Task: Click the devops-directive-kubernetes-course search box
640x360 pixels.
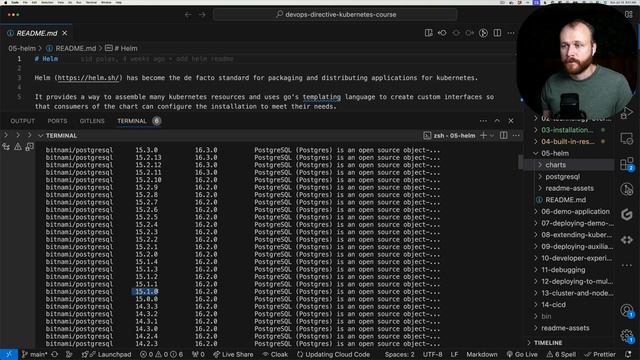Action: pos(335,15)
